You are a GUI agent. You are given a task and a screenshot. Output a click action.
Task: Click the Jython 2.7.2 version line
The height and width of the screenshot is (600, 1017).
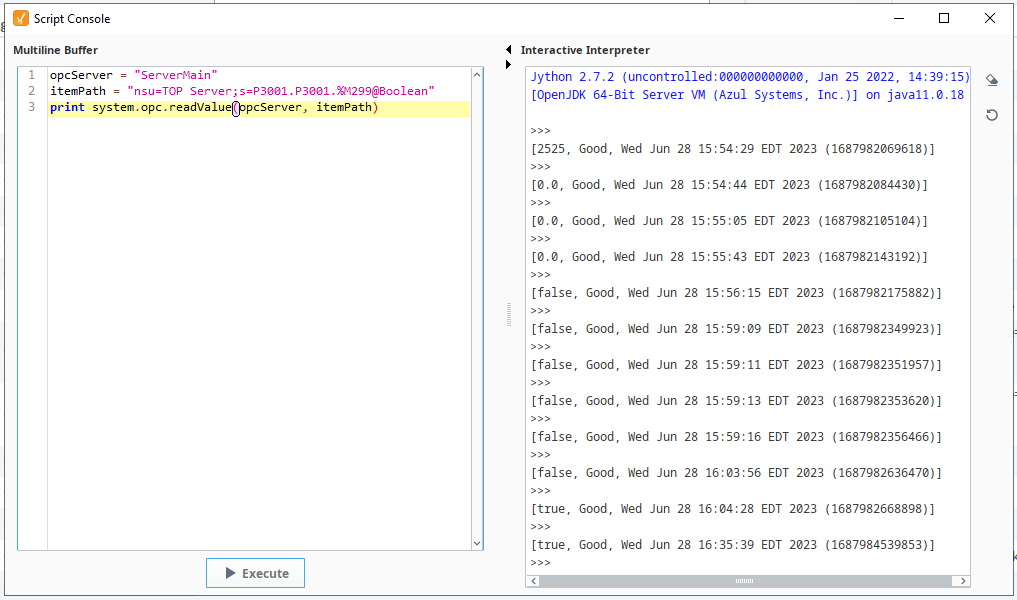(750, 77)
